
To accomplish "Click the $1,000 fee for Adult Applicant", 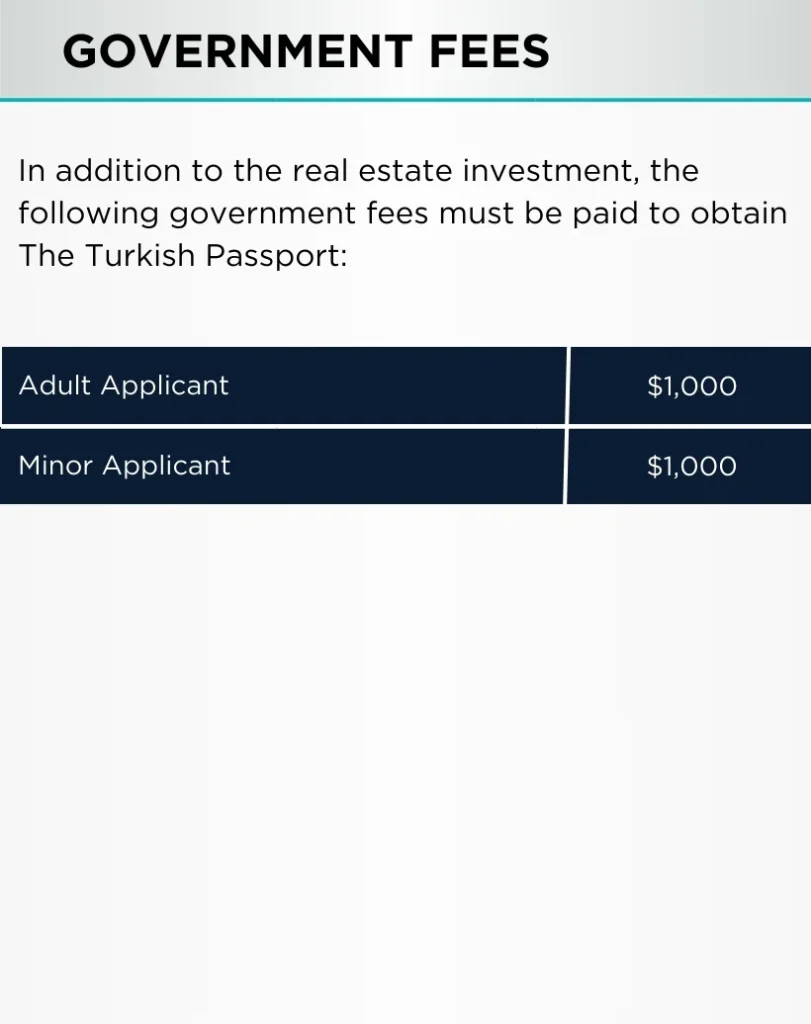I will point(692,386).
